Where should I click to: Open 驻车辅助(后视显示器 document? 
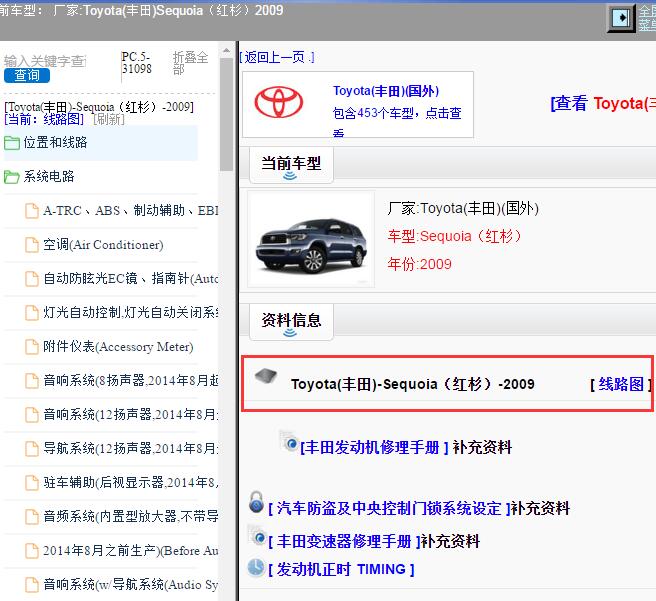tap(131, 482)
